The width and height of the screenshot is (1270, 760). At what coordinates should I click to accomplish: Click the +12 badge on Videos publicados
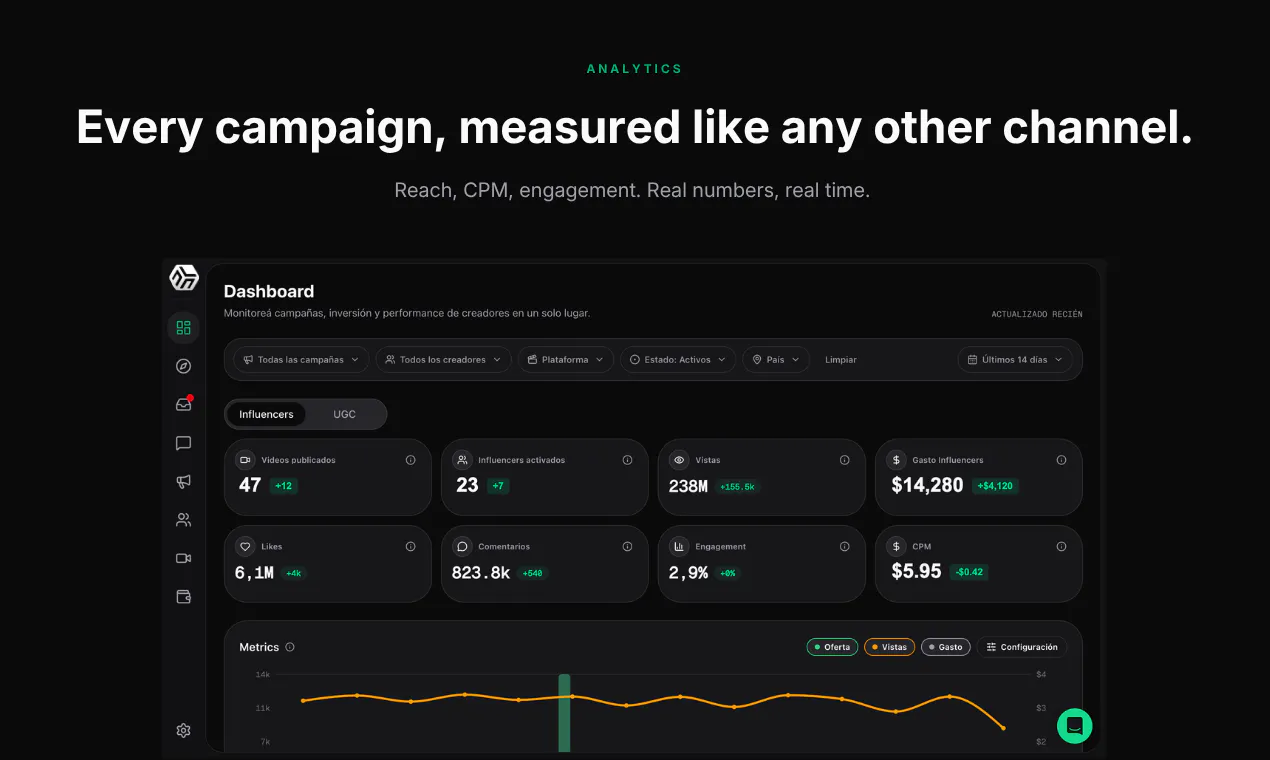pyautogui.click(x=284, y=486)
